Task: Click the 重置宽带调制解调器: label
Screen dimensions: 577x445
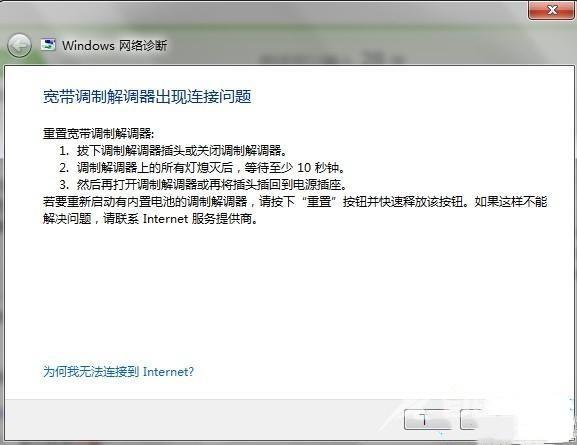Action: tap(98, 134)
